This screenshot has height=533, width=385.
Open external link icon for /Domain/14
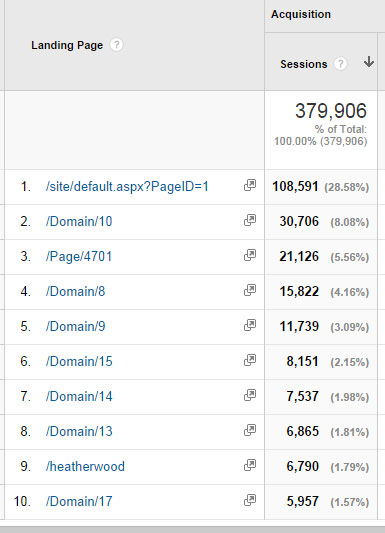point(250,395)
